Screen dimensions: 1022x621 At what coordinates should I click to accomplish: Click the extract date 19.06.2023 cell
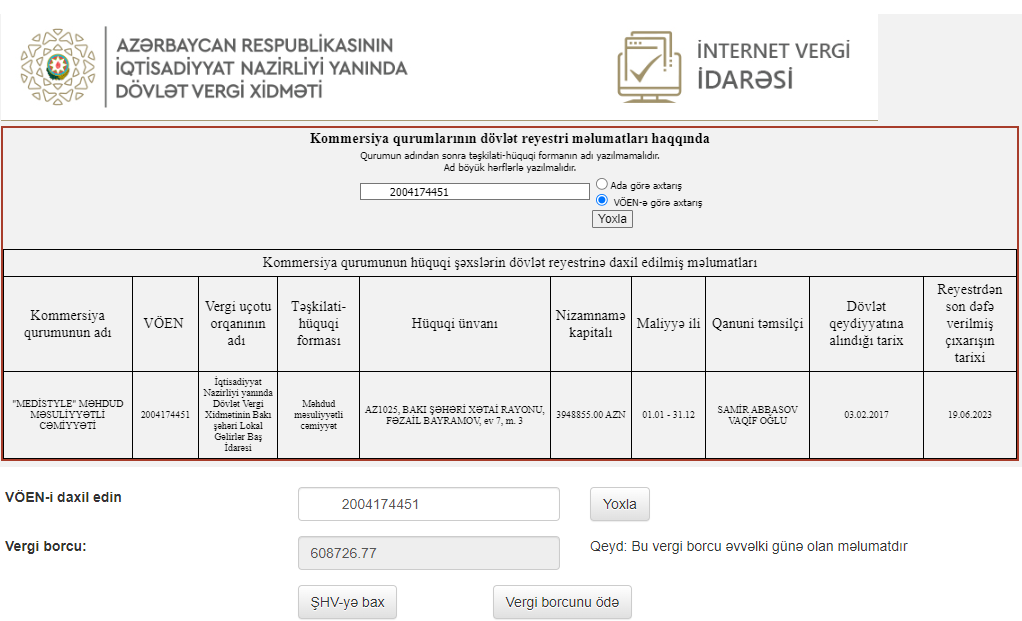(970, 414)
